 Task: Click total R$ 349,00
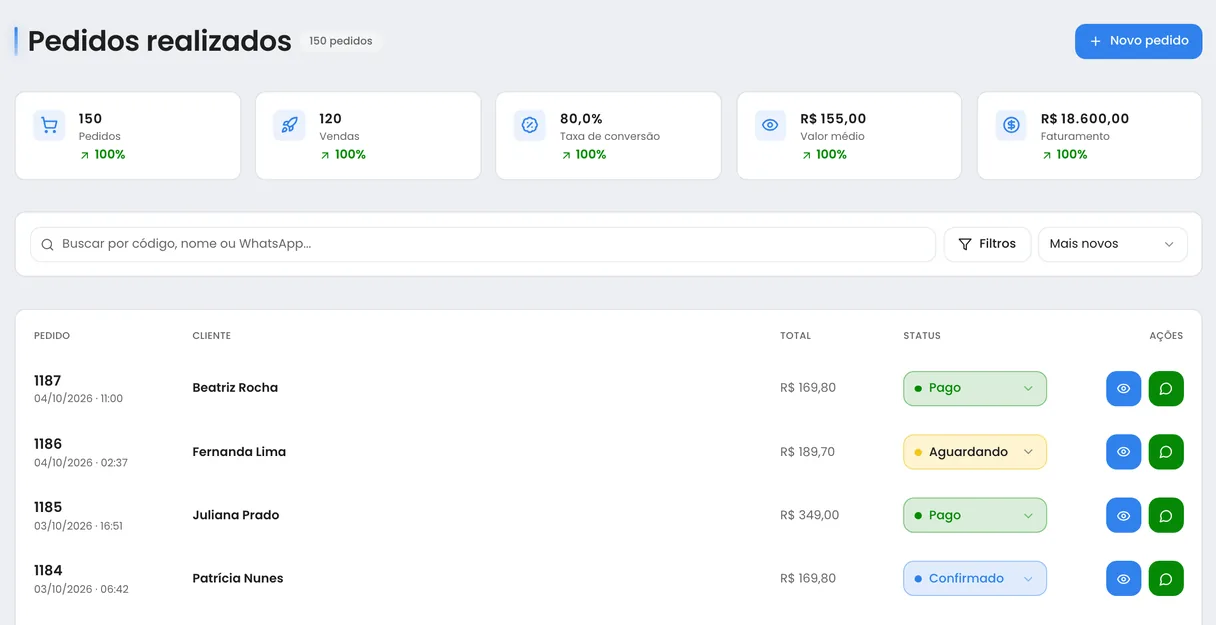810,515
